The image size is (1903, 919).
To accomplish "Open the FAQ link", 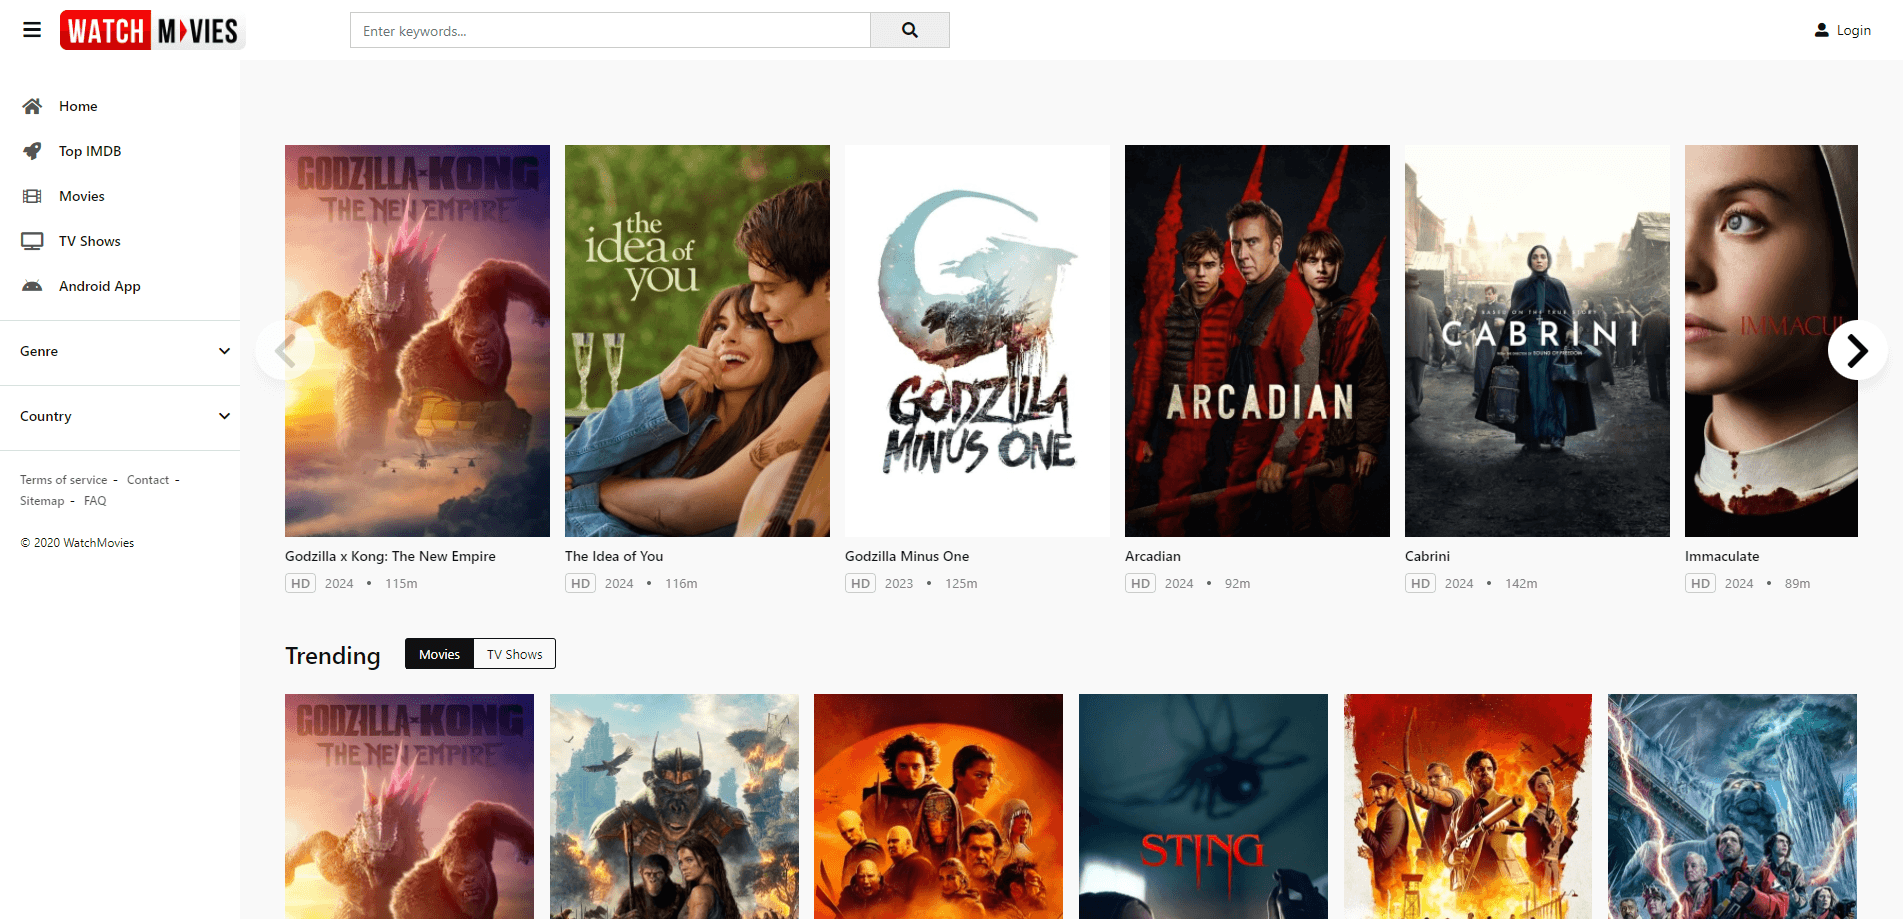I will tap(95, 501).
